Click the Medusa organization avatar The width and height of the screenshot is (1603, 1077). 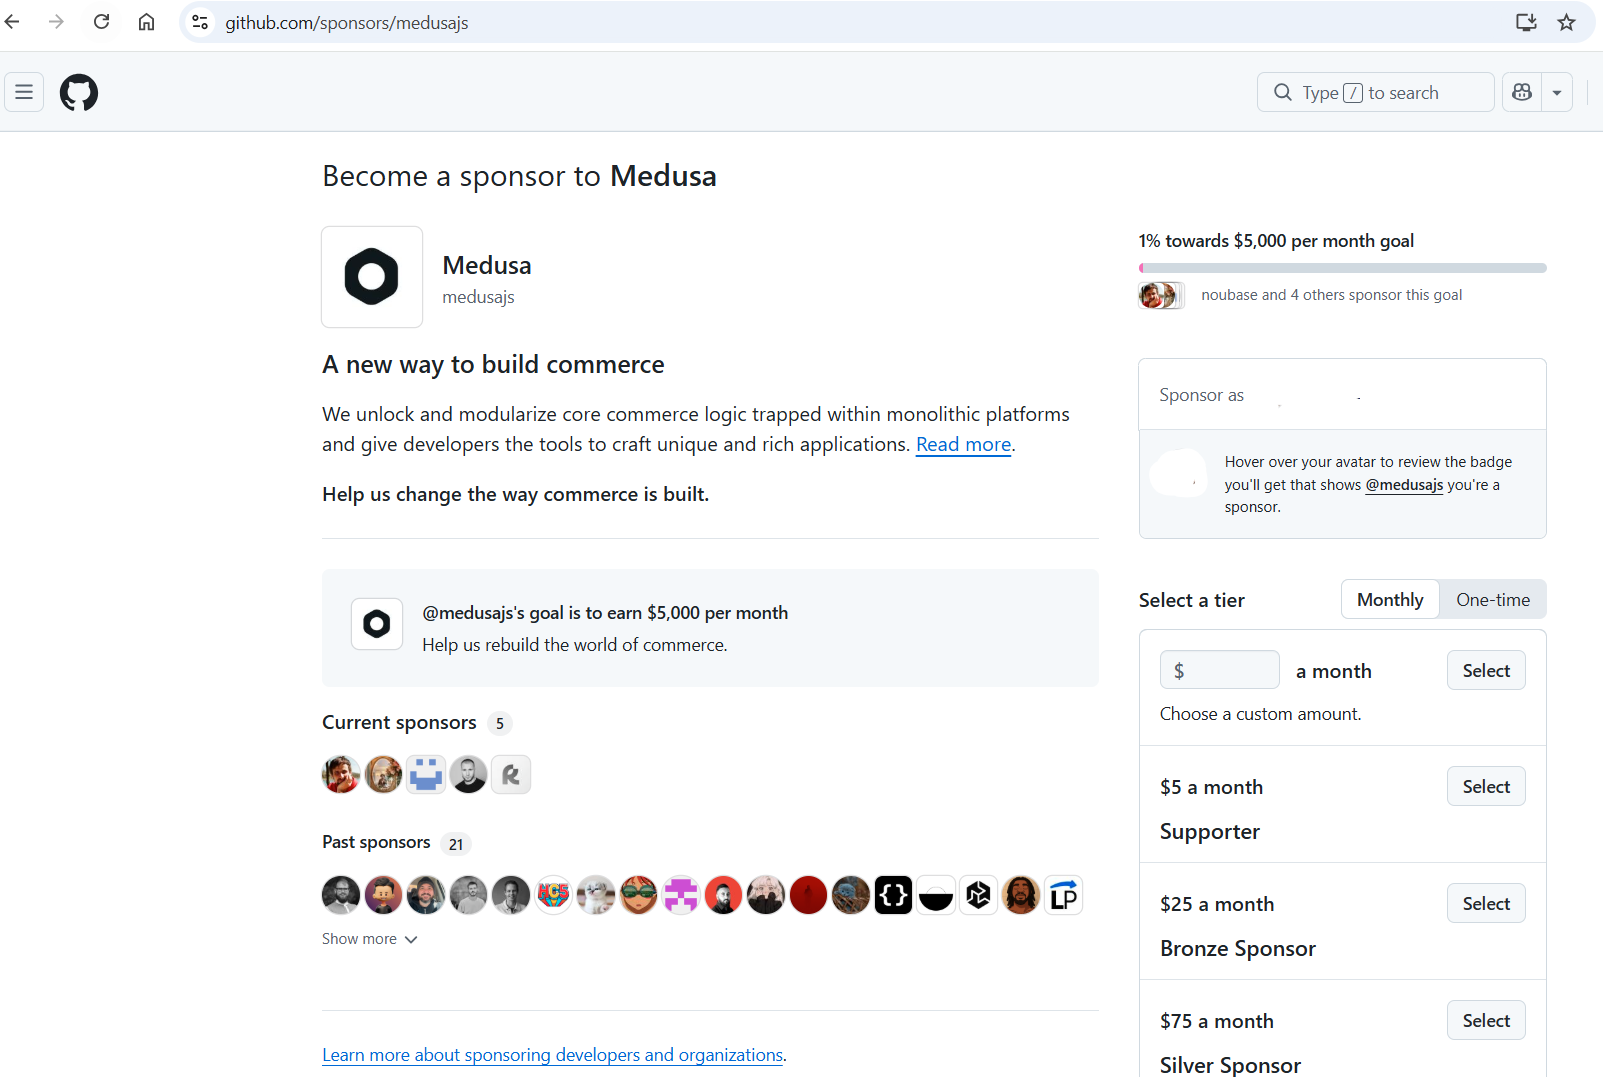click(x=372, y=277)
